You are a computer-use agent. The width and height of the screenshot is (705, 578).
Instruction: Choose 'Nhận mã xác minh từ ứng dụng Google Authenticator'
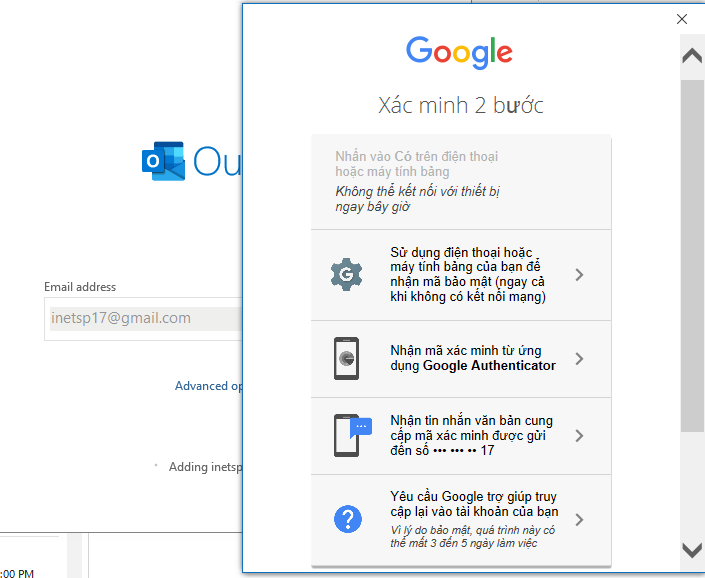pyautogui.click(x=461, y=359)
